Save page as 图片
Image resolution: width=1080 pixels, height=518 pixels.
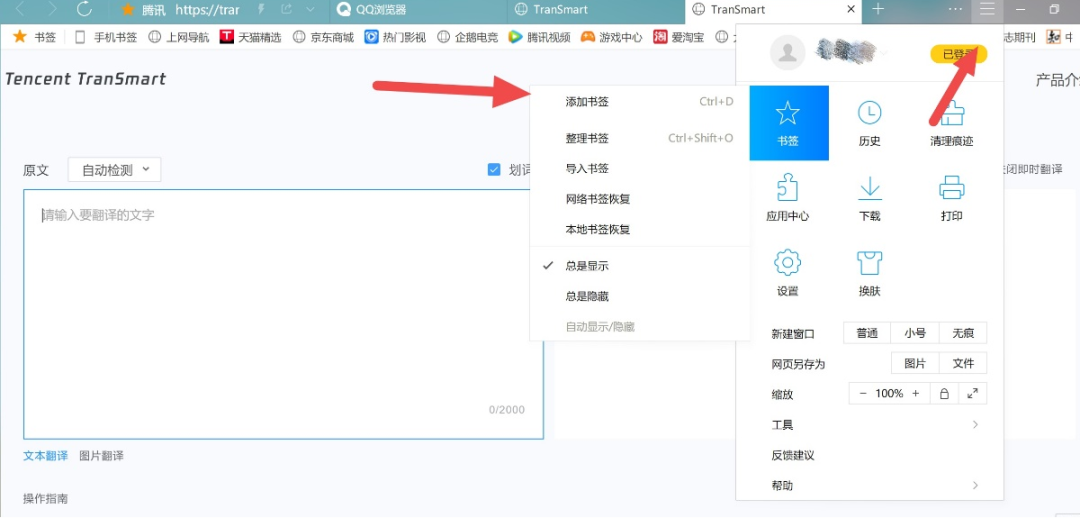pos(915,363)
